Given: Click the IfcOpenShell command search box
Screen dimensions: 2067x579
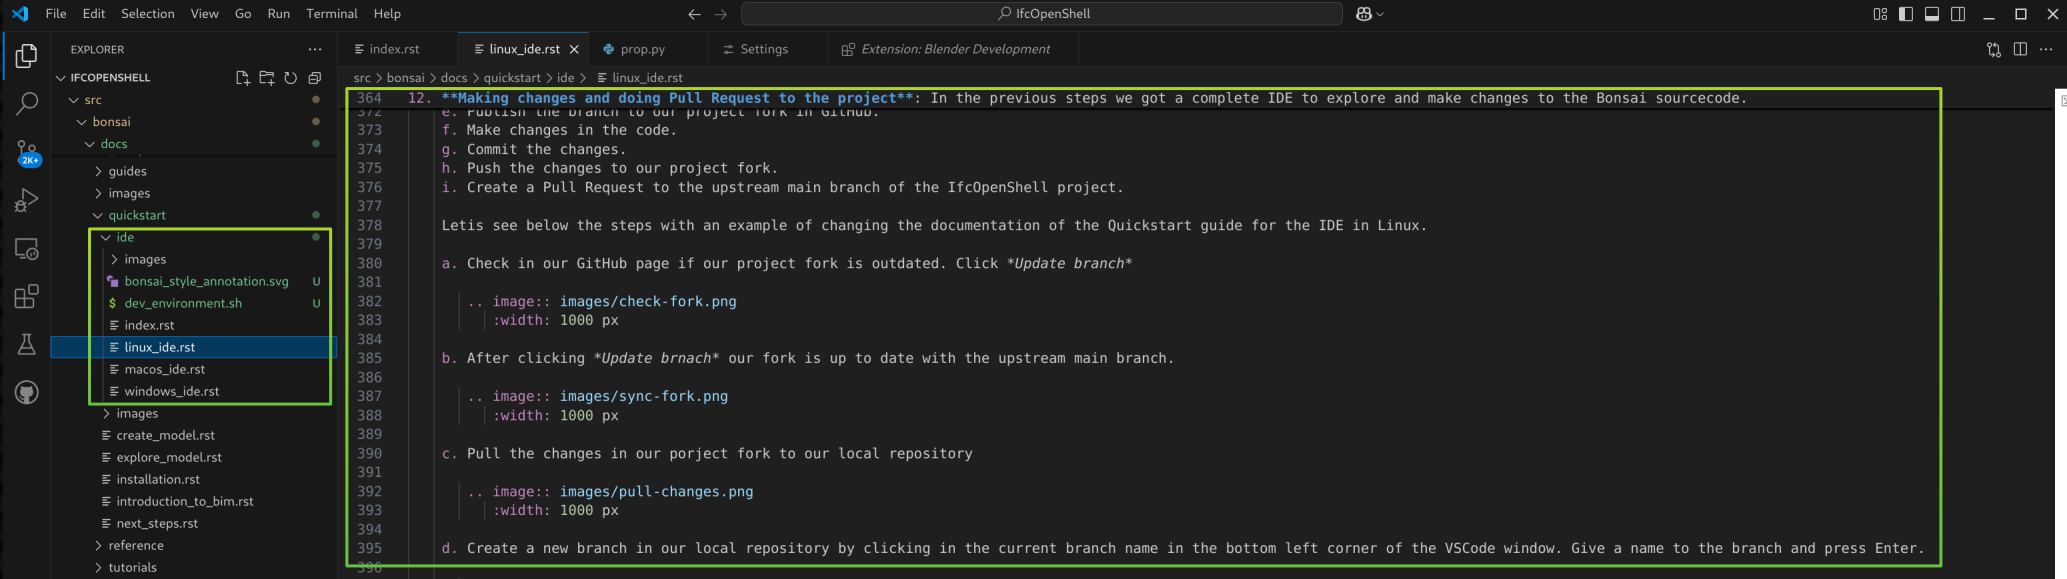Looking at the screenshot, I should 1042,14.
